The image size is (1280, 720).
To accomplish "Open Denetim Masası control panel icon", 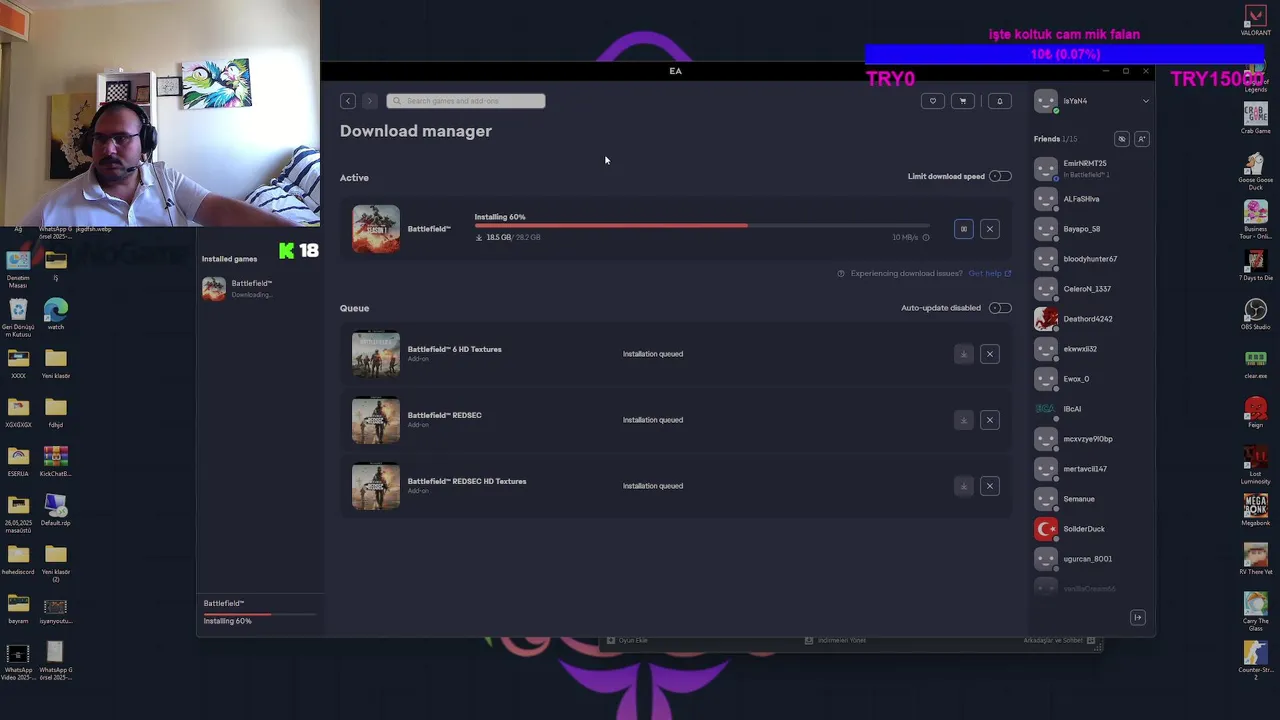I will tap(18, 268).
